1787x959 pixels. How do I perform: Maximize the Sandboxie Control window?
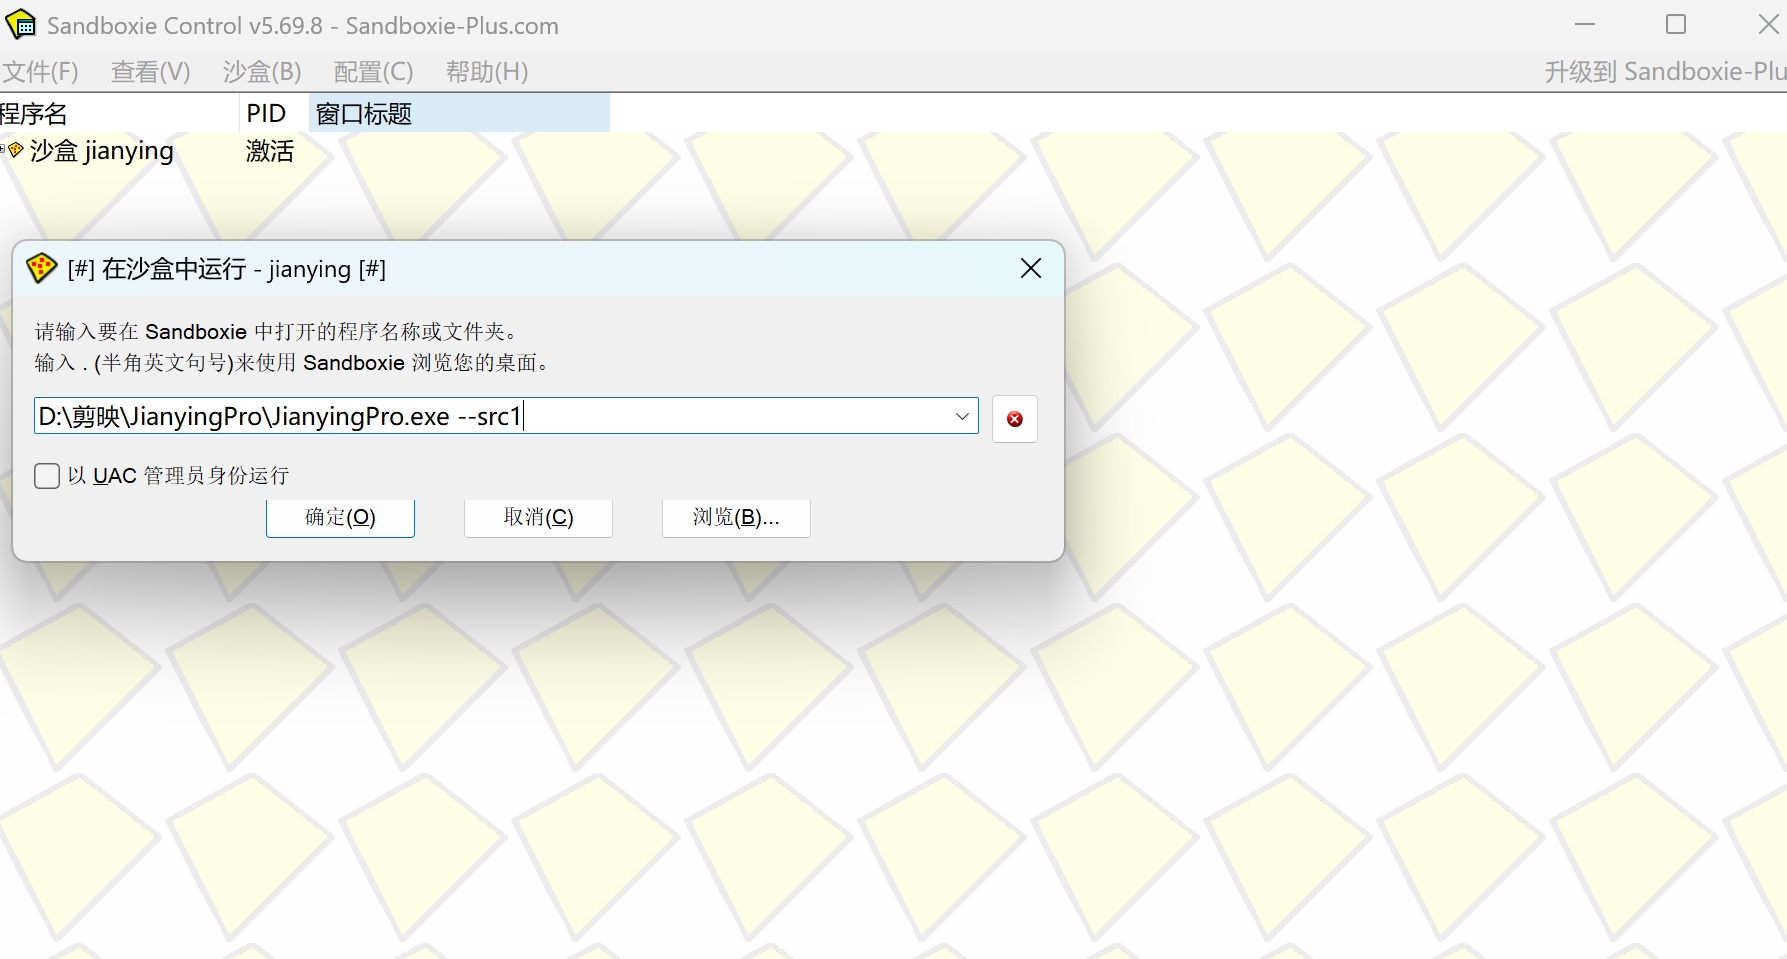point(1676,25)
